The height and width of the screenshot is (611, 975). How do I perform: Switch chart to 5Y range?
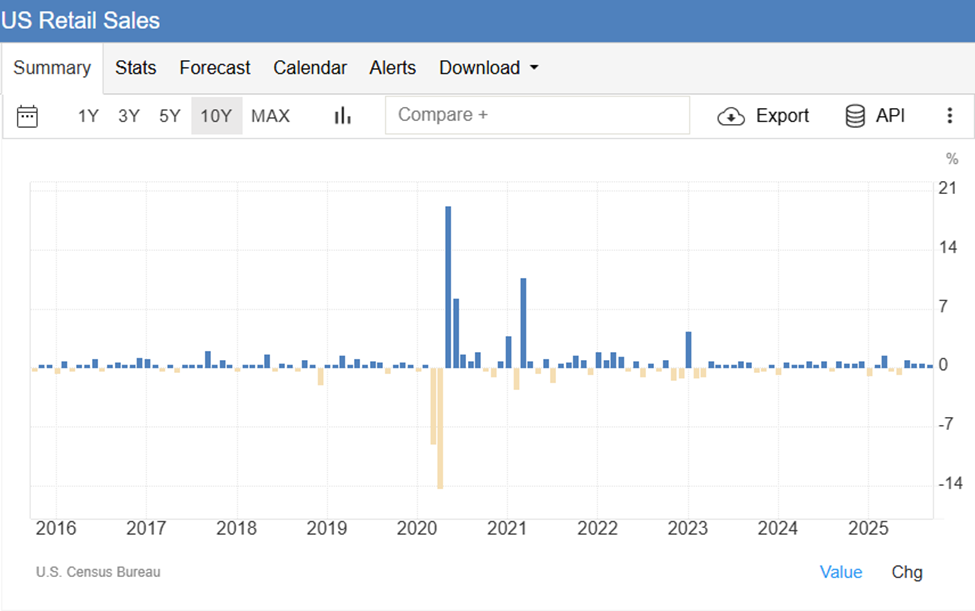(x=170, y=116)
